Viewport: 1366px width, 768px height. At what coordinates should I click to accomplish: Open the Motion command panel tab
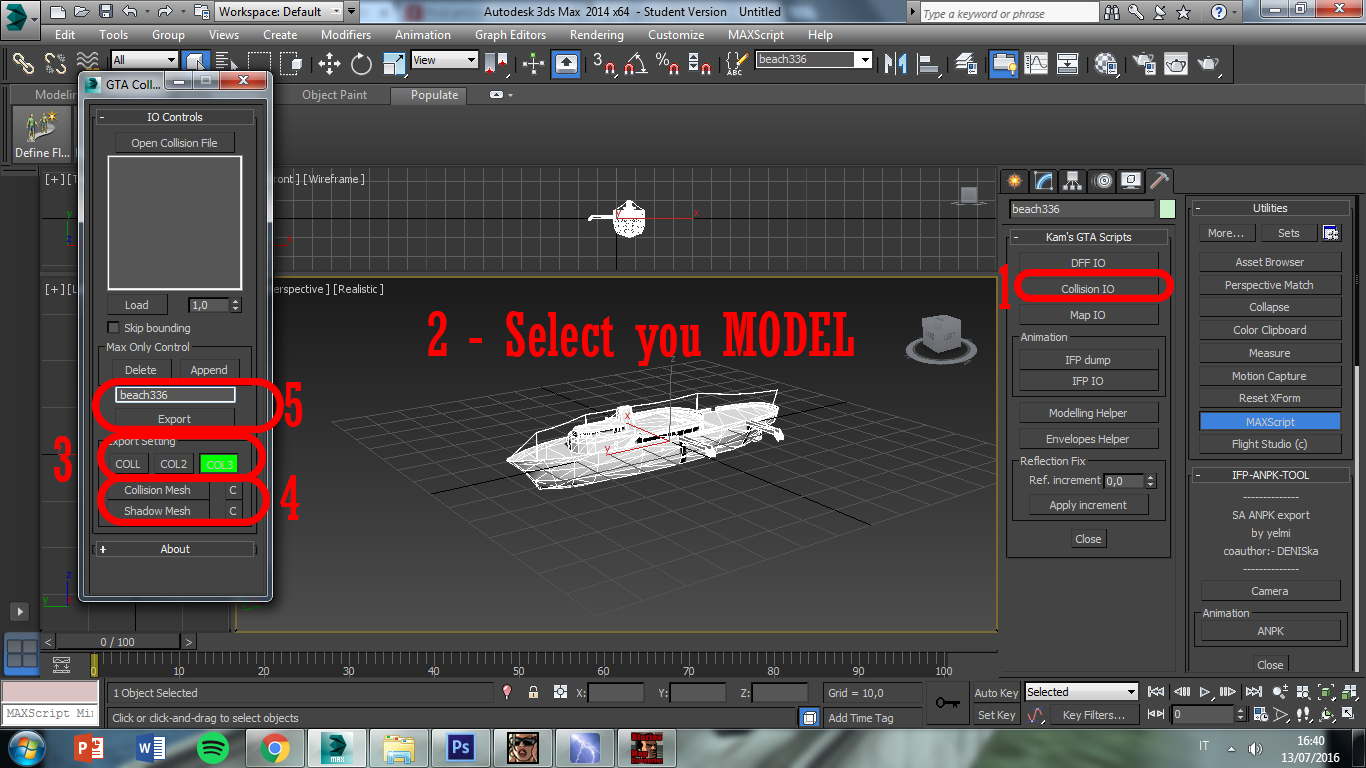point(1102,181)
